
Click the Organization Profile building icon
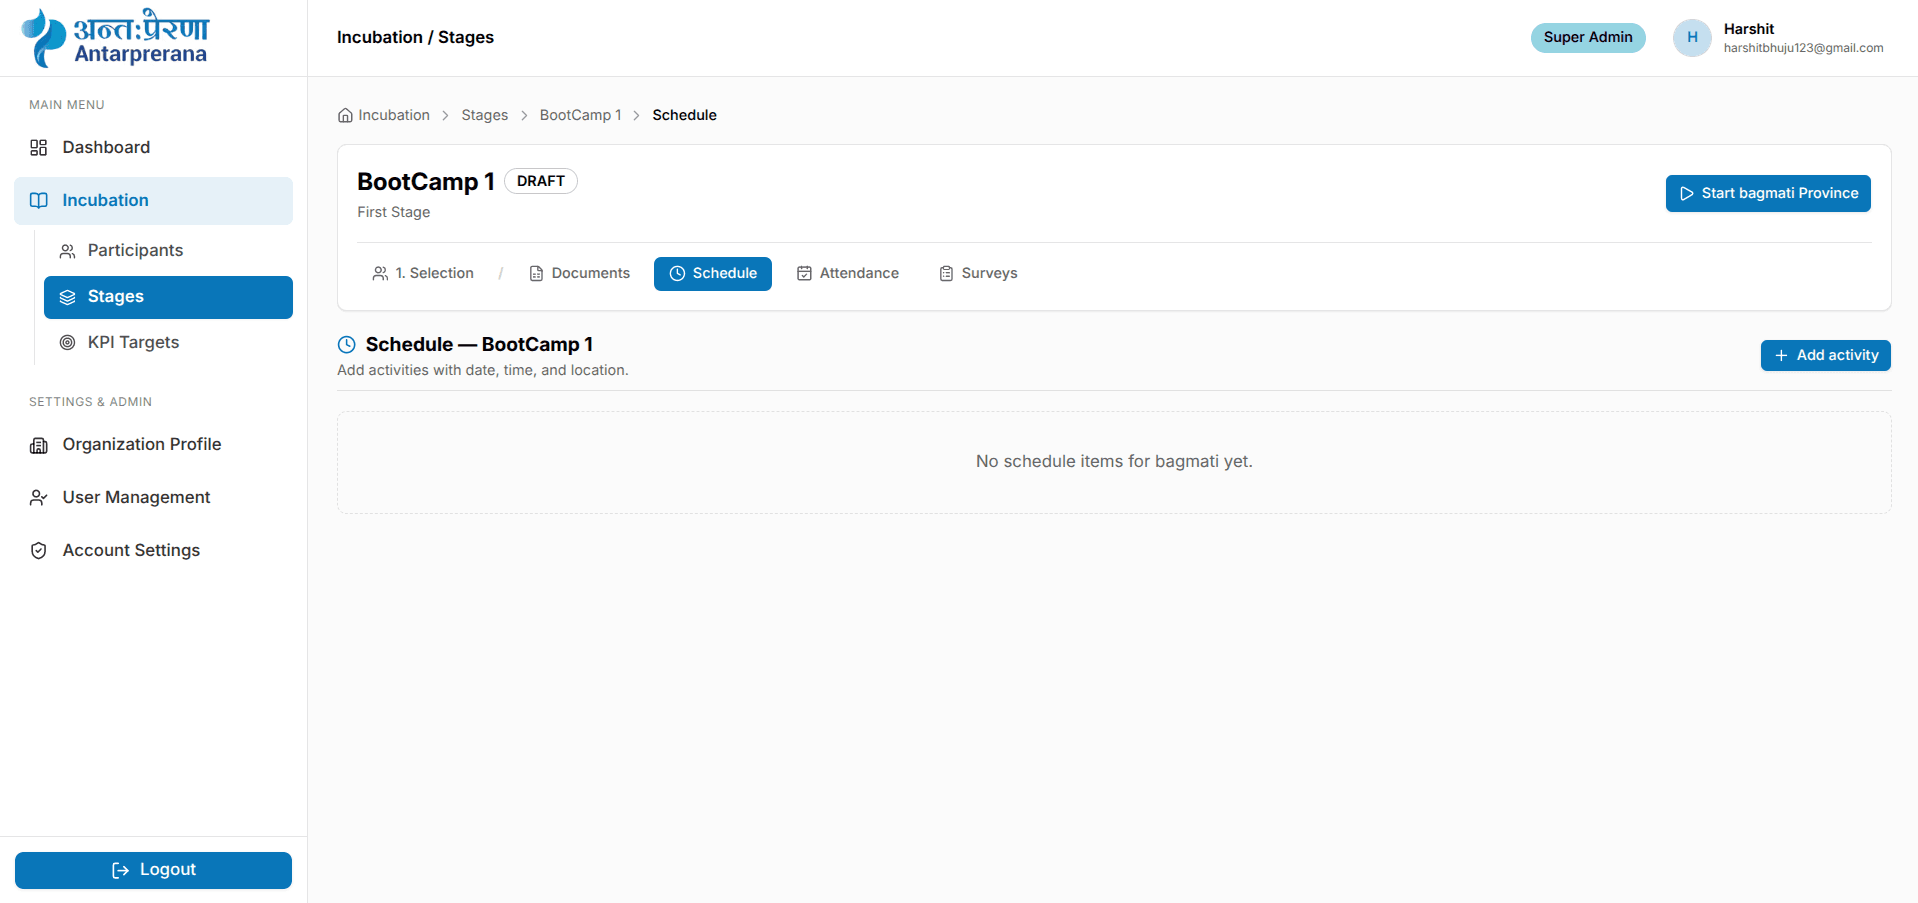pos(38,445)
